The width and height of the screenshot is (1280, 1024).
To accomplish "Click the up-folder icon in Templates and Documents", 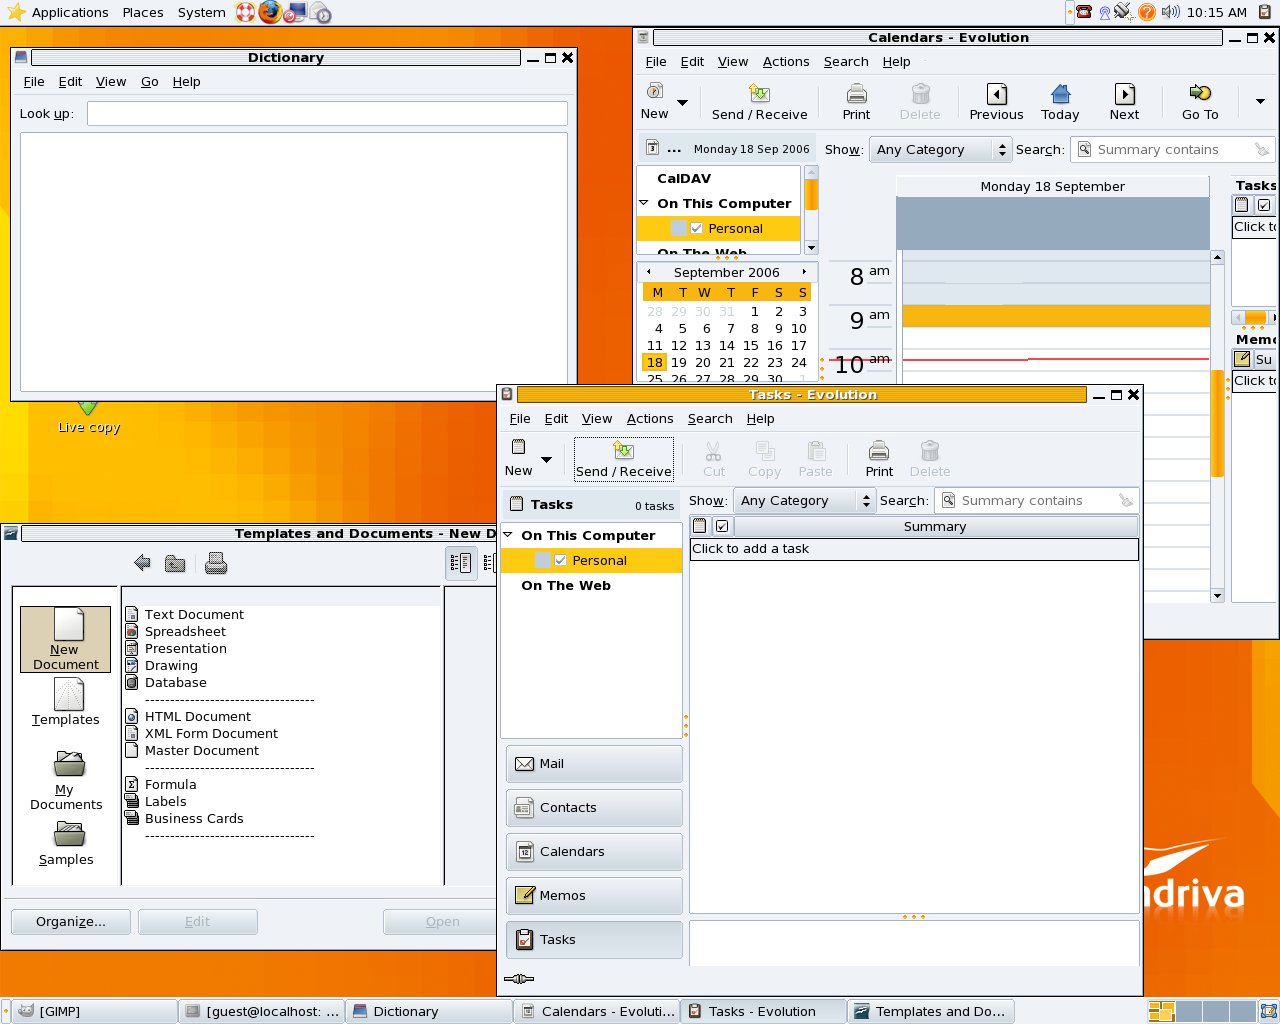I will click(x=175, y=563).
